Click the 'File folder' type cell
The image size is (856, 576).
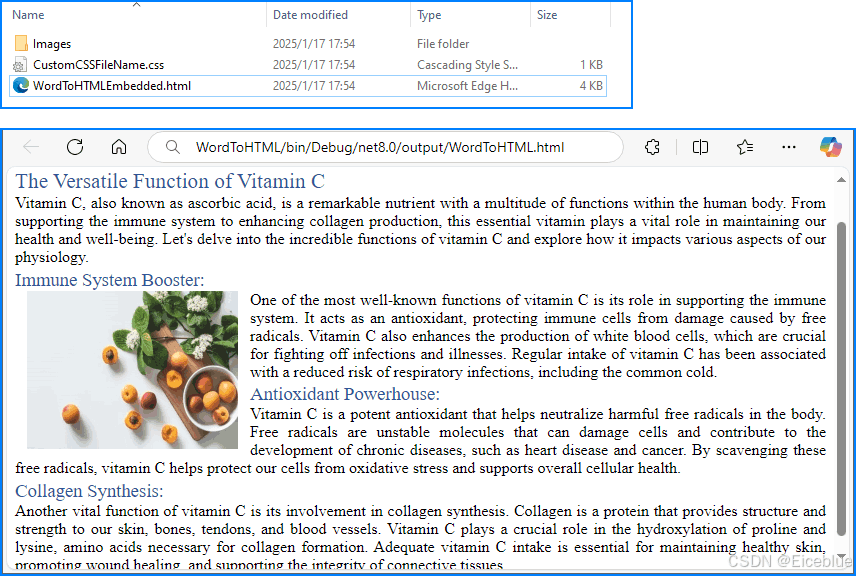click(443, 44)
